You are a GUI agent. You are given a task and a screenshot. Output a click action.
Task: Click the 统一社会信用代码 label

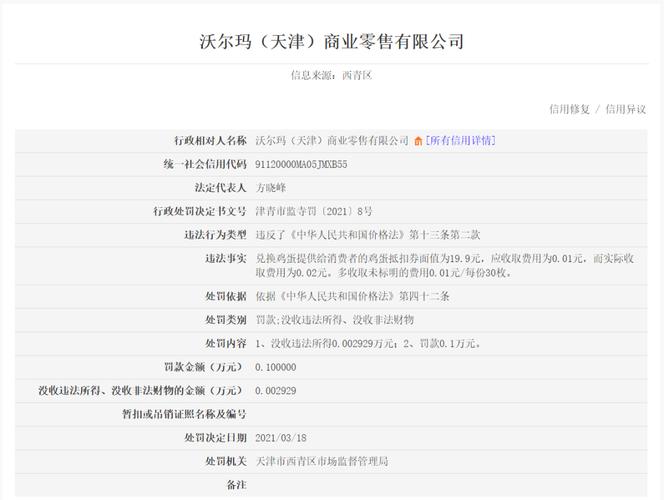coord(205,164)
